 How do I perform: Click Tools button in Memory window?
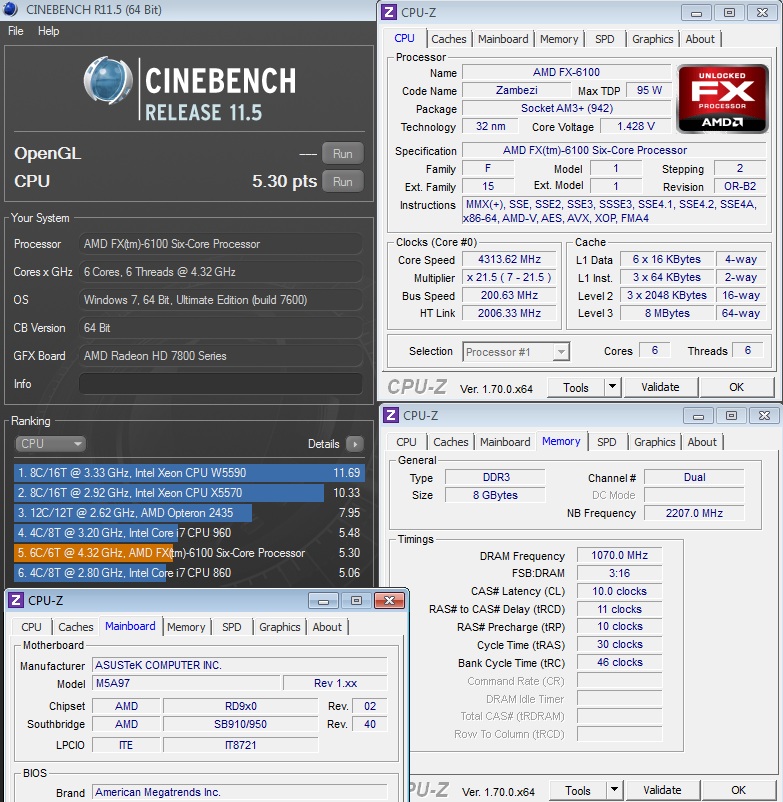pos(578,790)
